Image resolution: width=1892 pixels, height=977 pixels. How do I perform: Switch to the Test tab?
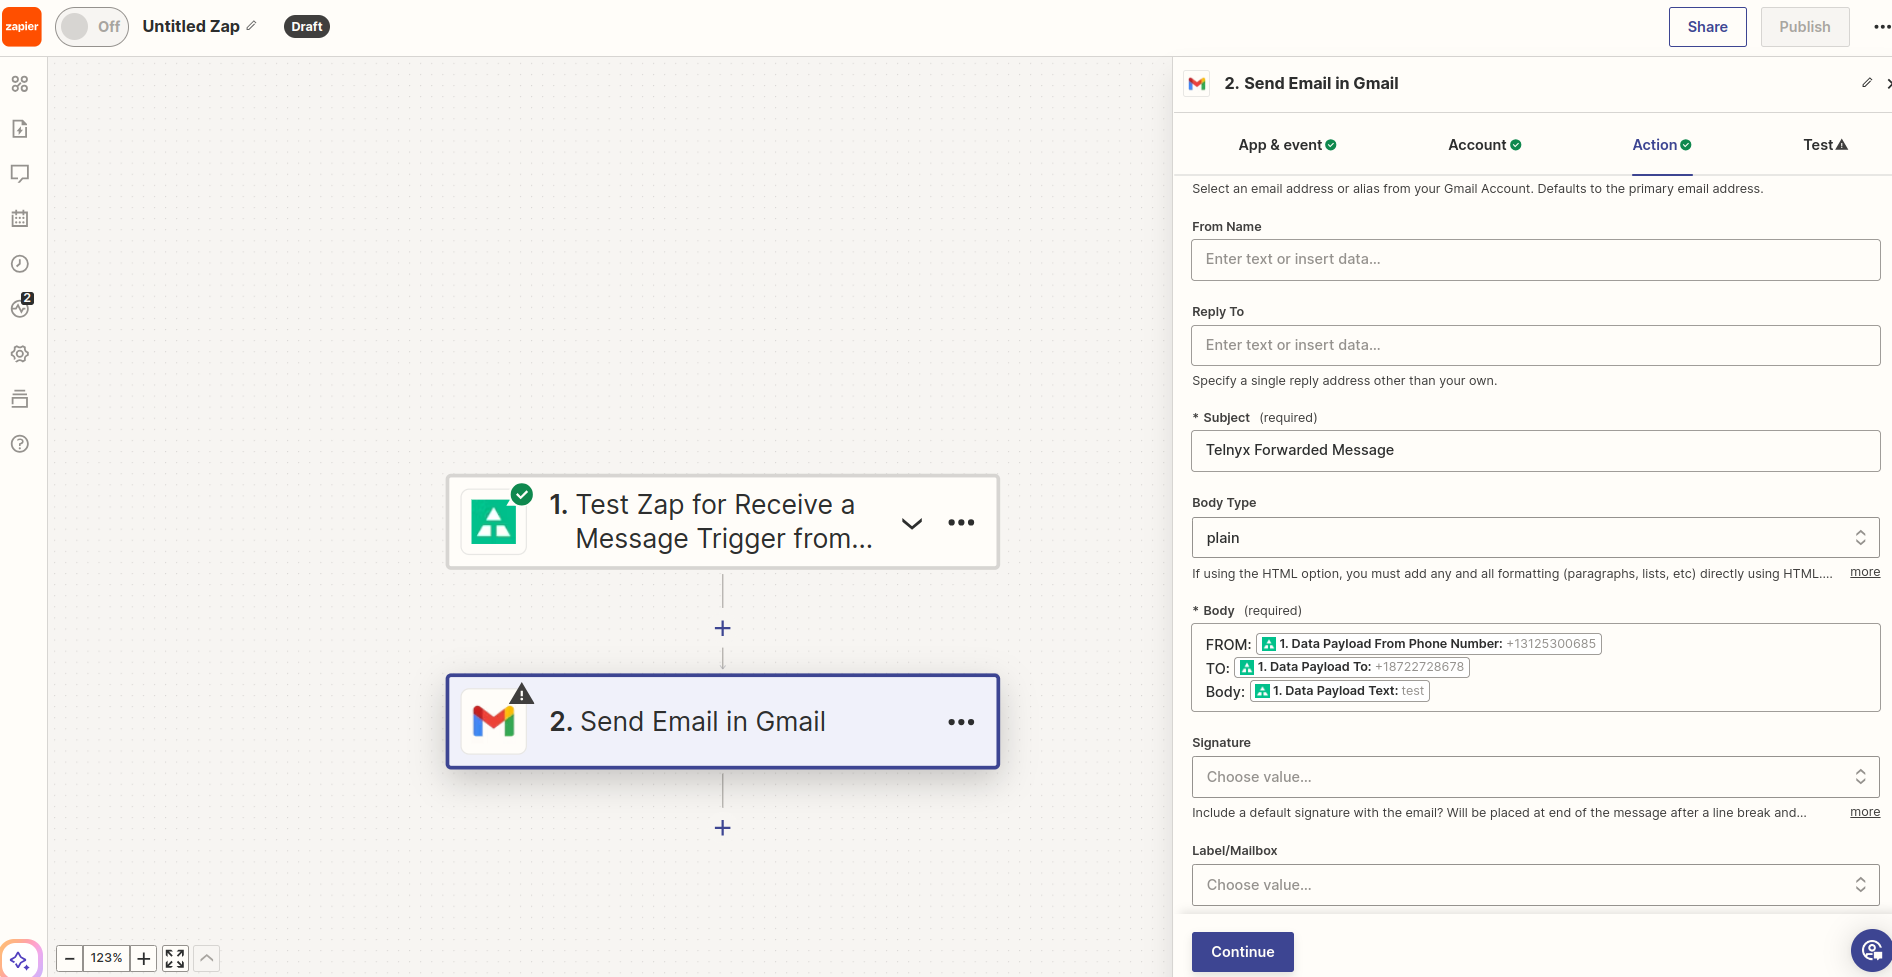coord(1825,145)
